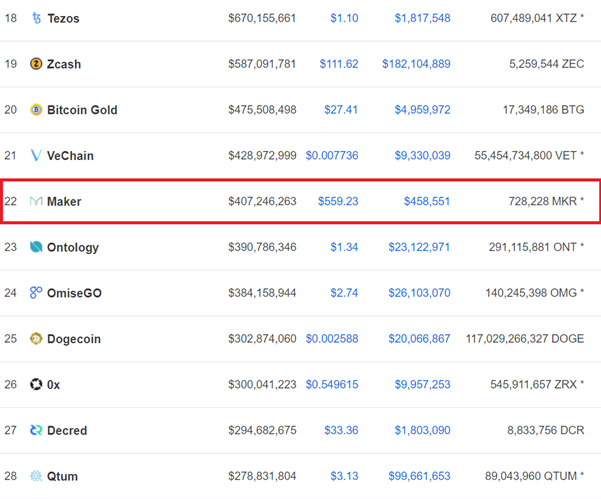This screenshot has height=499, width=601.
Task: Select 0x market cap $300,041,223
Action: [x=262, y=384]
